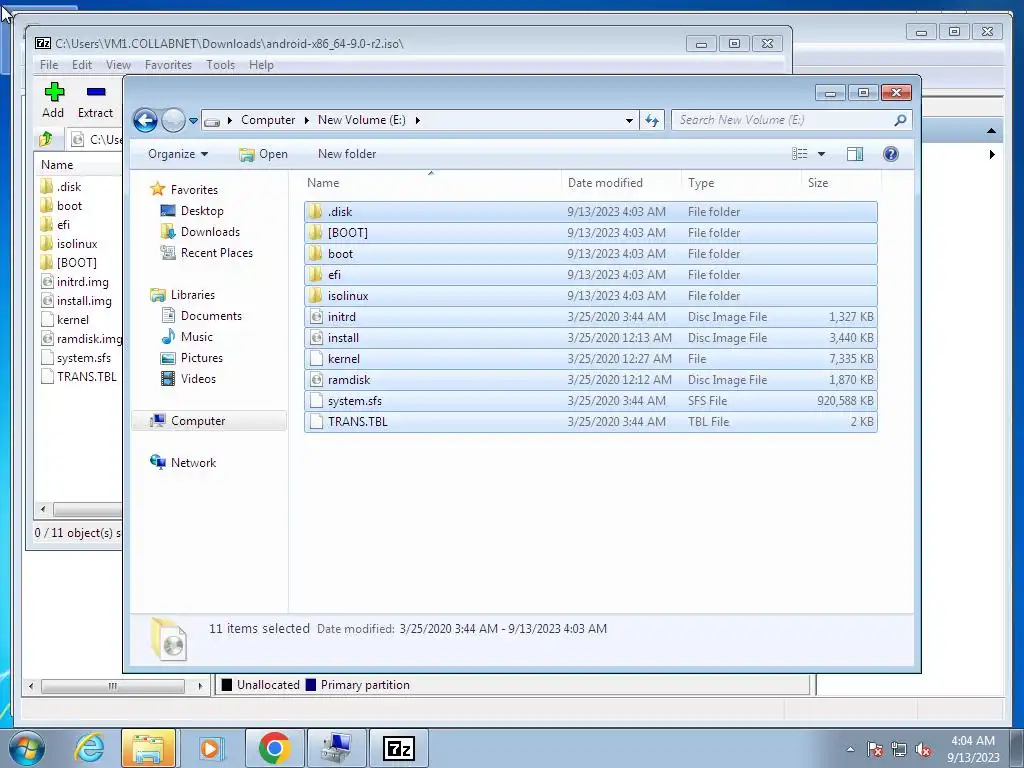The image size is (1024, 768).
Task: Open the recent pages dropdown by the back button
Action: click(x=193, y=120)
